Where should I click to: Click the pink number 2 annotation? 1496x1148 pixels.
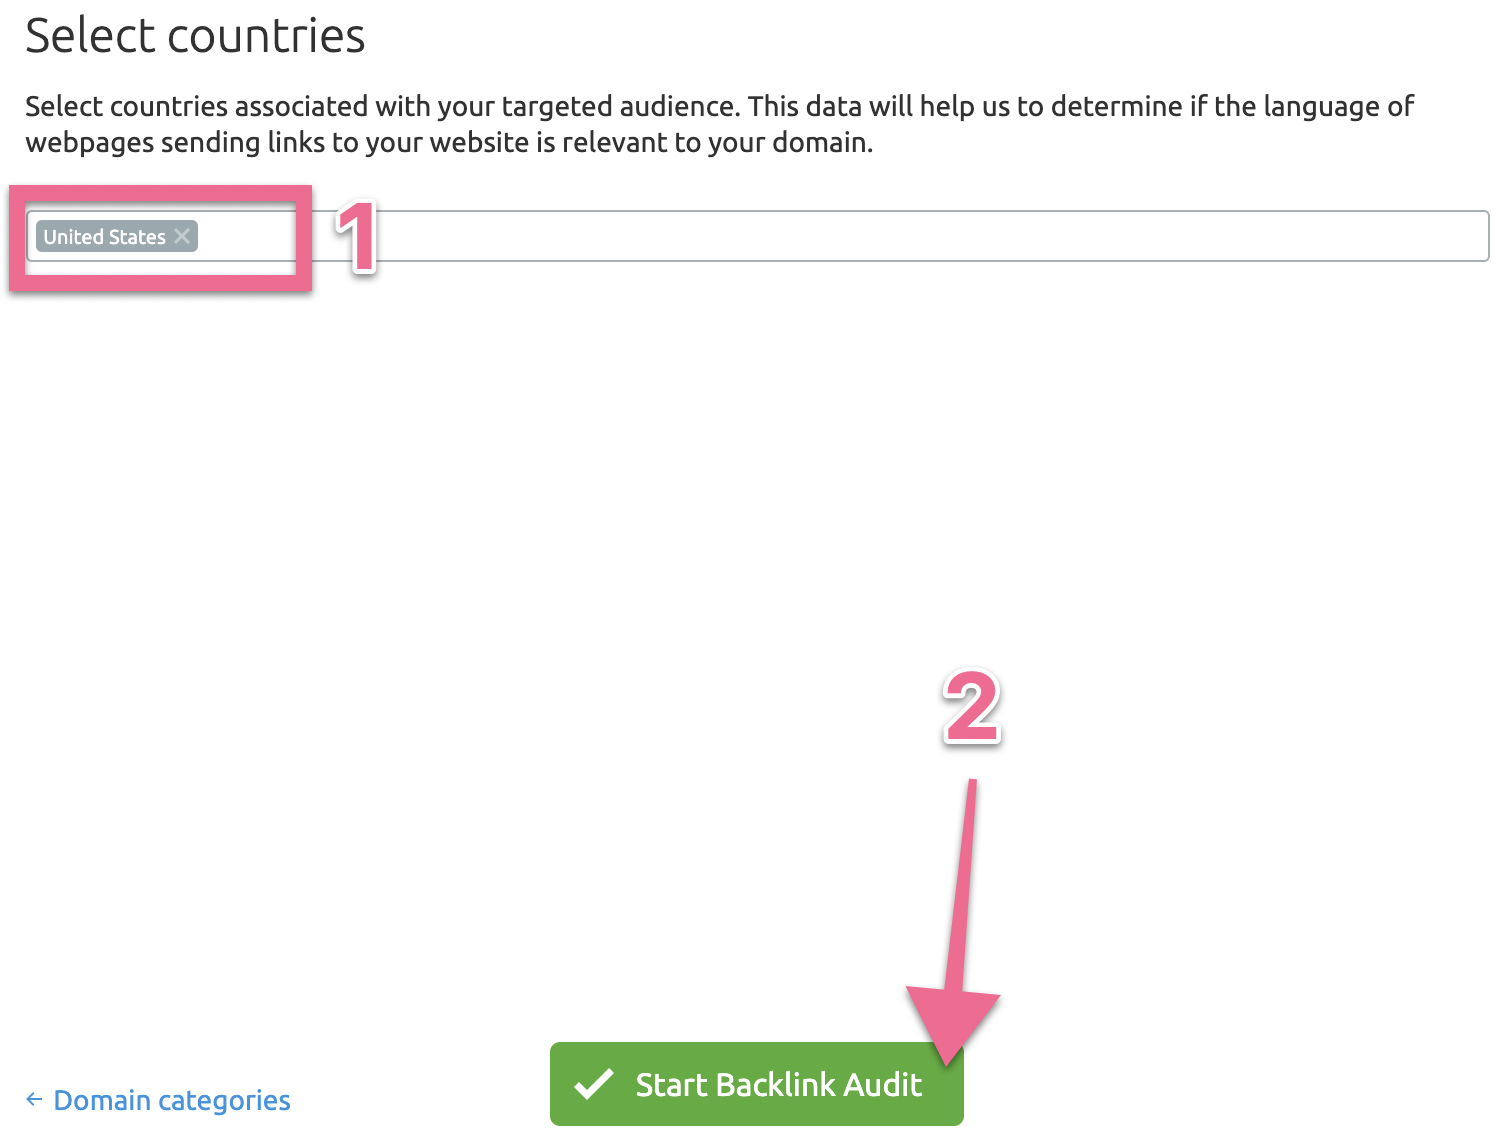click(x=971, y=707)
